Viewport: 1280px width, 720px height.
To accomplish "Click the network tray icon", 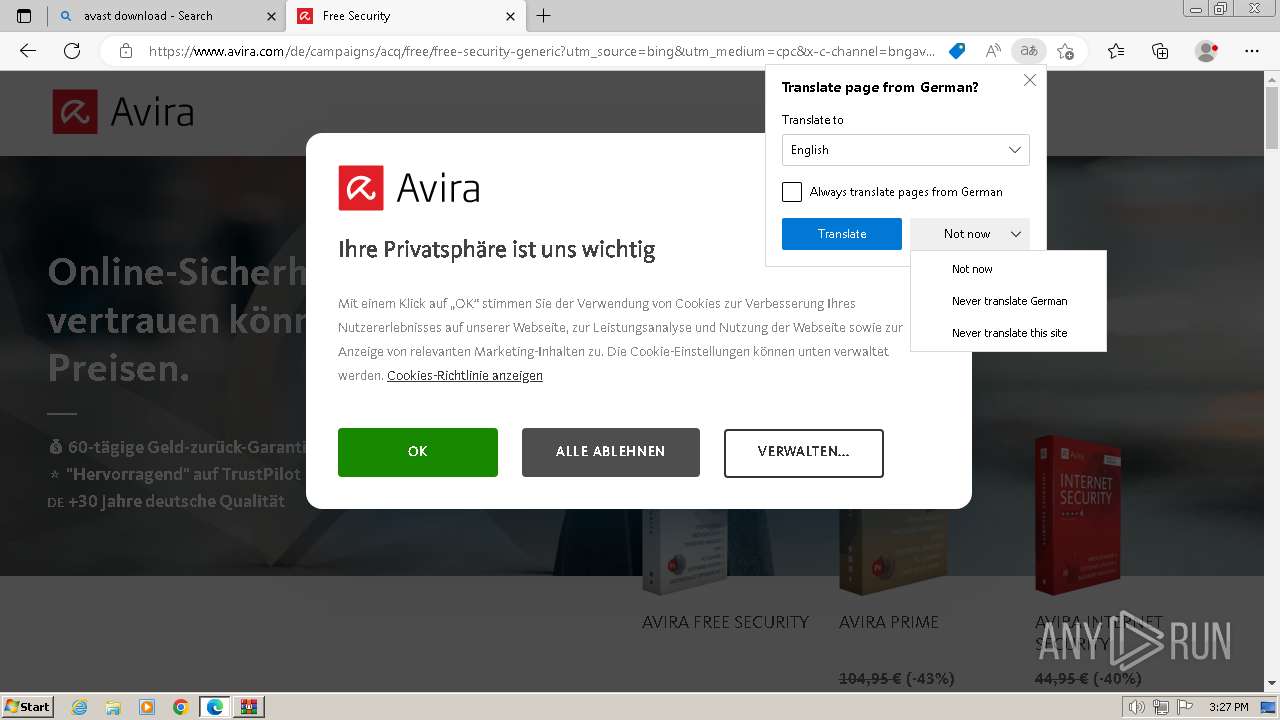I will (1161, 707).
